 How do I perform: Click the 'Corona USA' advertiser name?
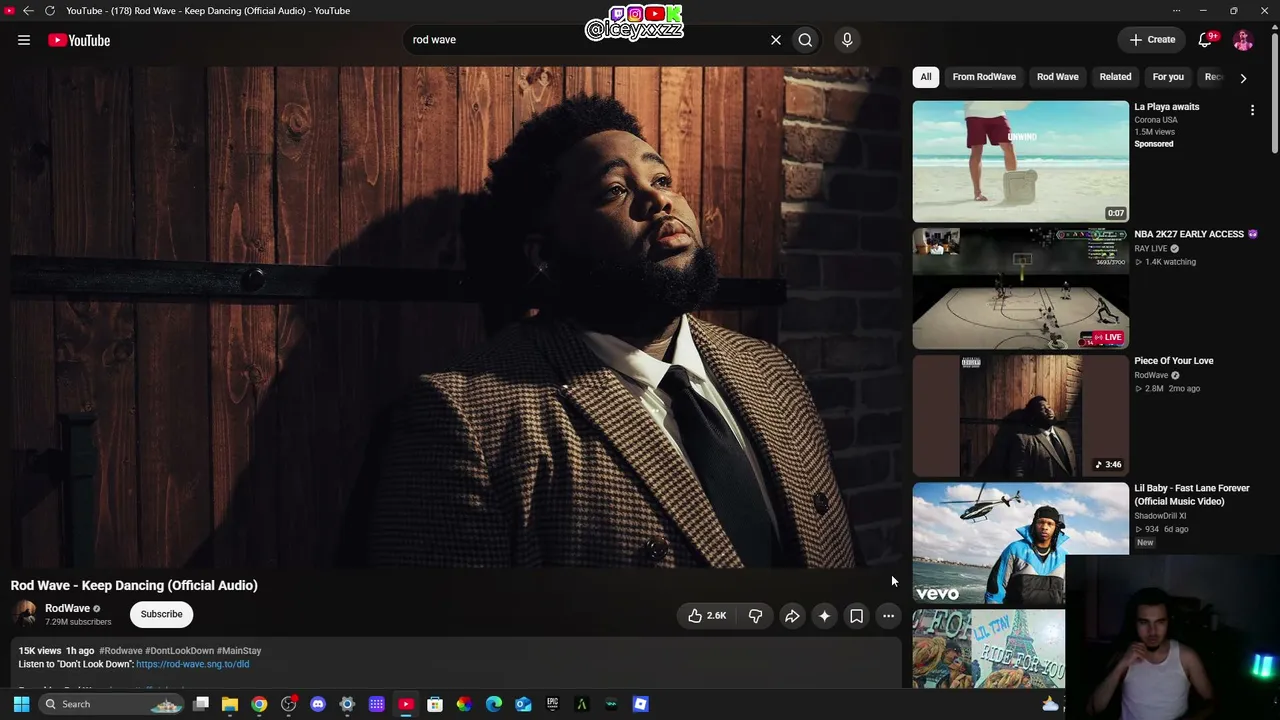[x=1156, y=120]
